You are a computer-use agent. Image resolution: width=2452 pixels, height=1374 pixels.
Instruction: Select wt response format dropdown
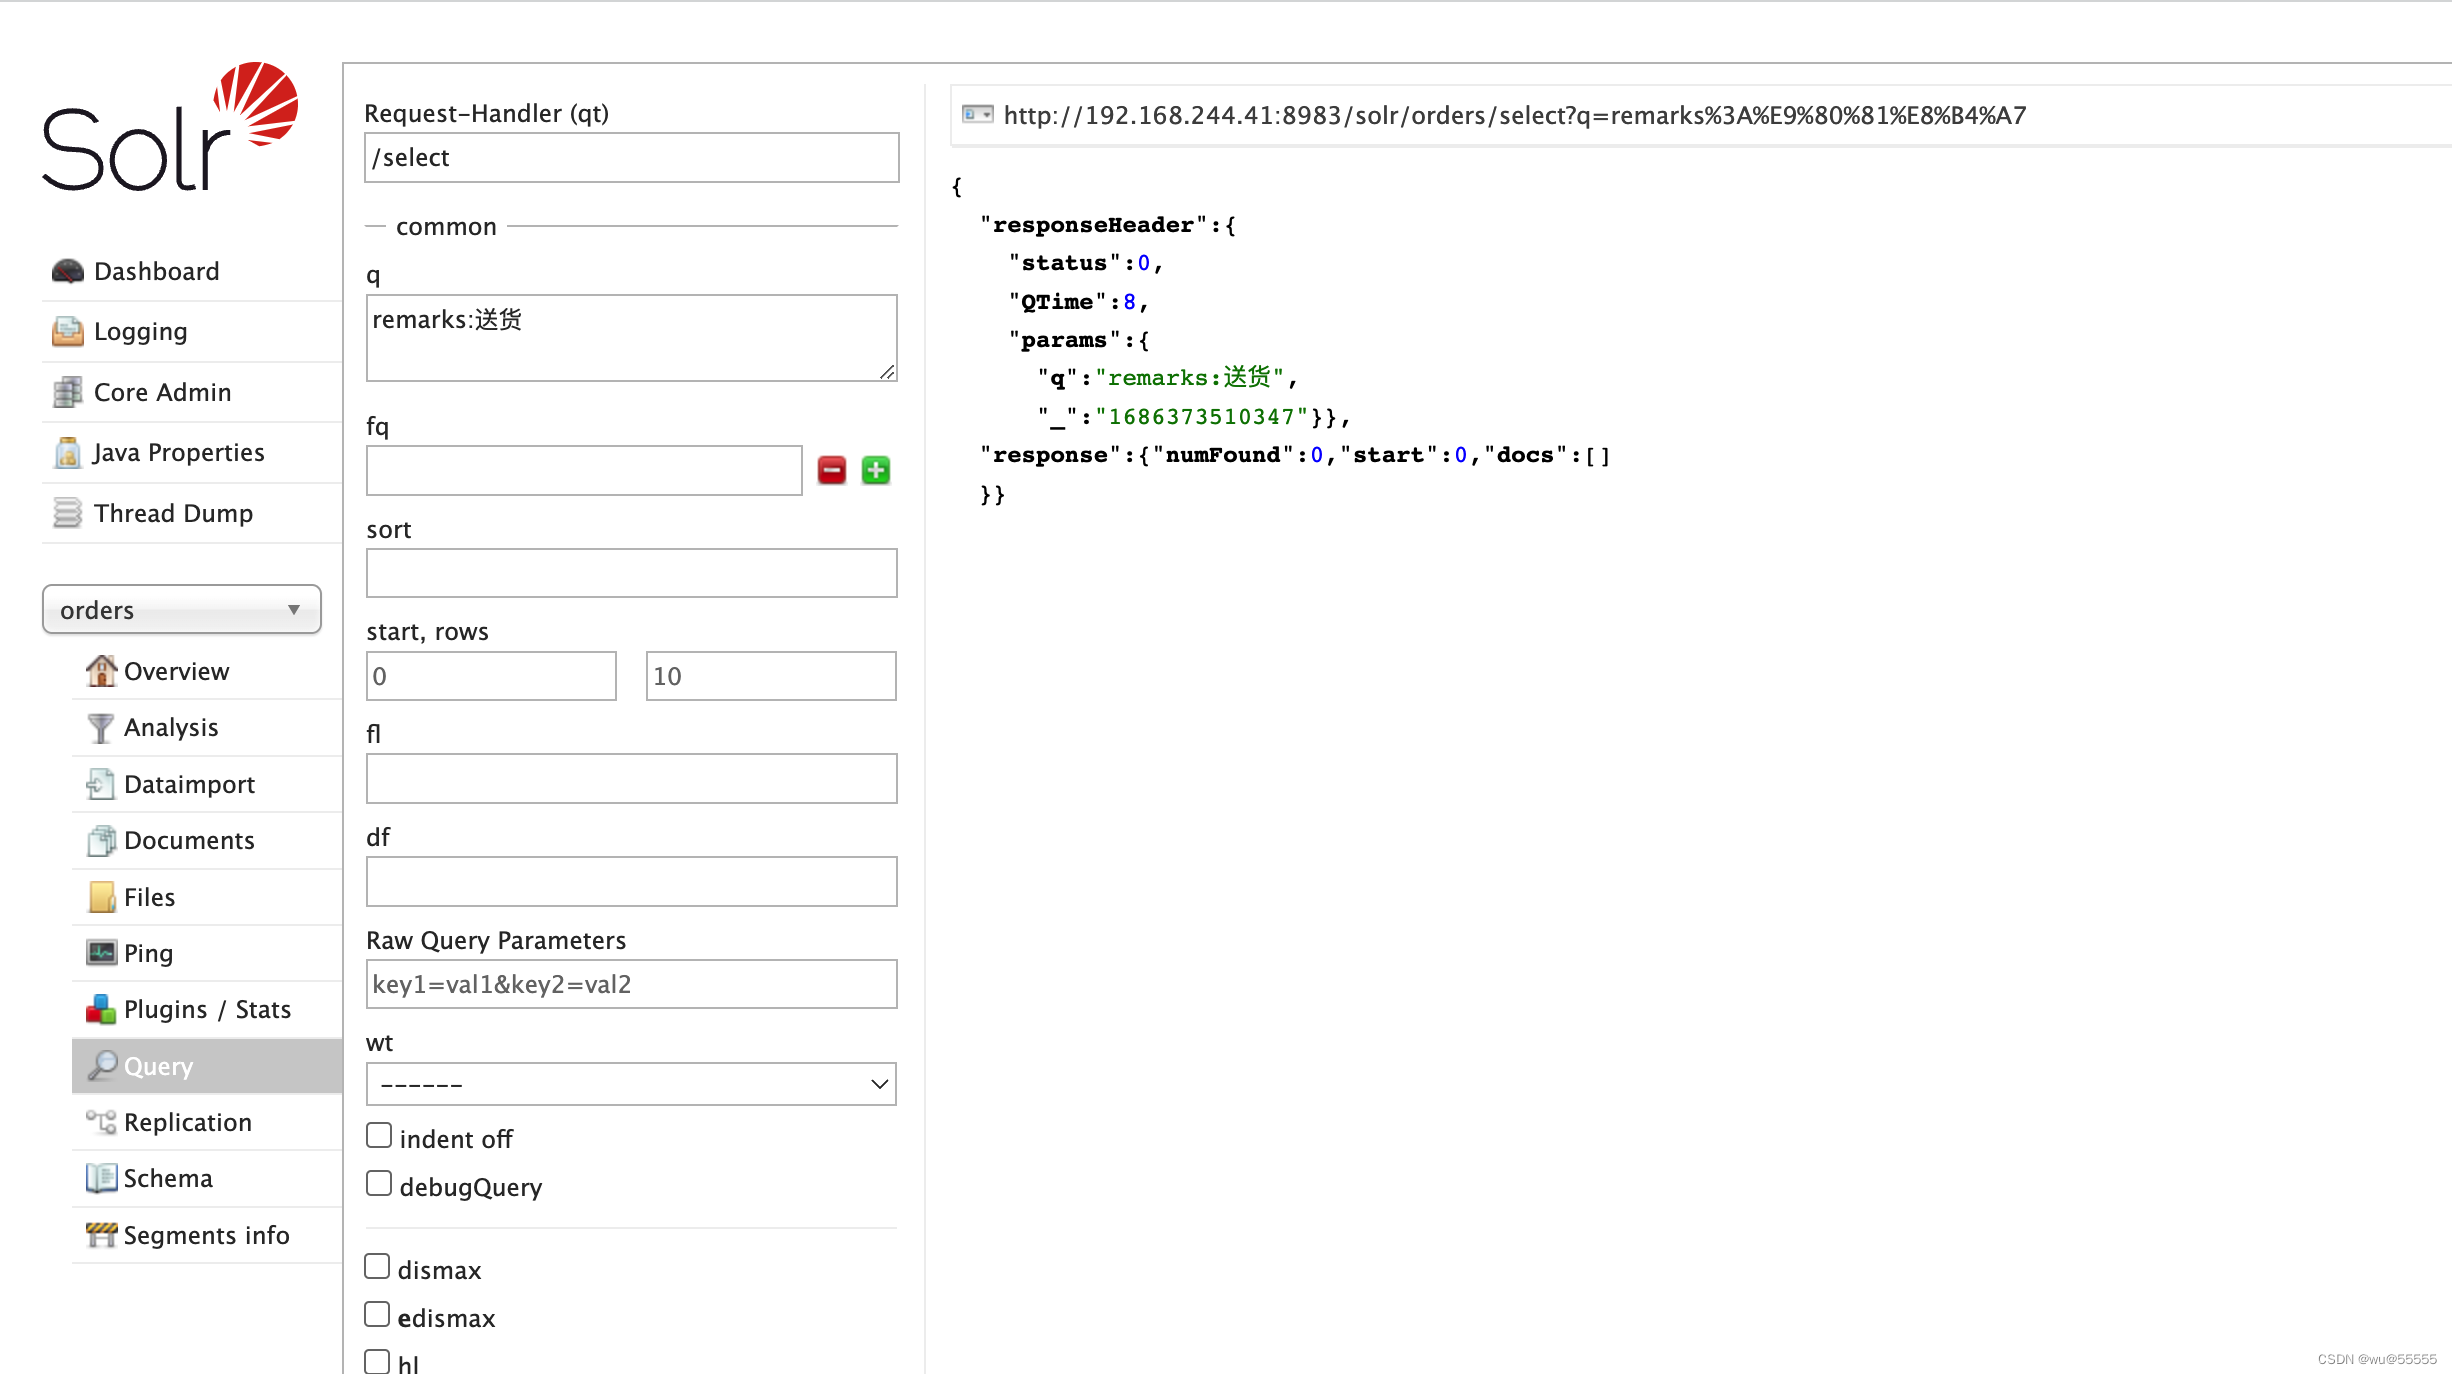pos(632,1084)
